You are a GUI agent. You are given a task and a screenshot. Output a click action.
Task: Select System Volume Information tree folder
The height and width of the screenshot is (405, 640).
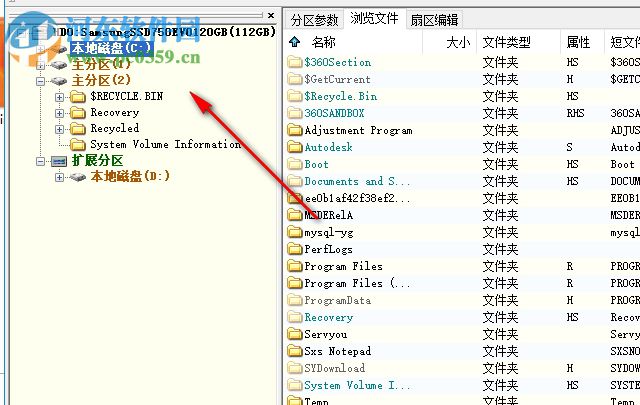coord(166,145)
